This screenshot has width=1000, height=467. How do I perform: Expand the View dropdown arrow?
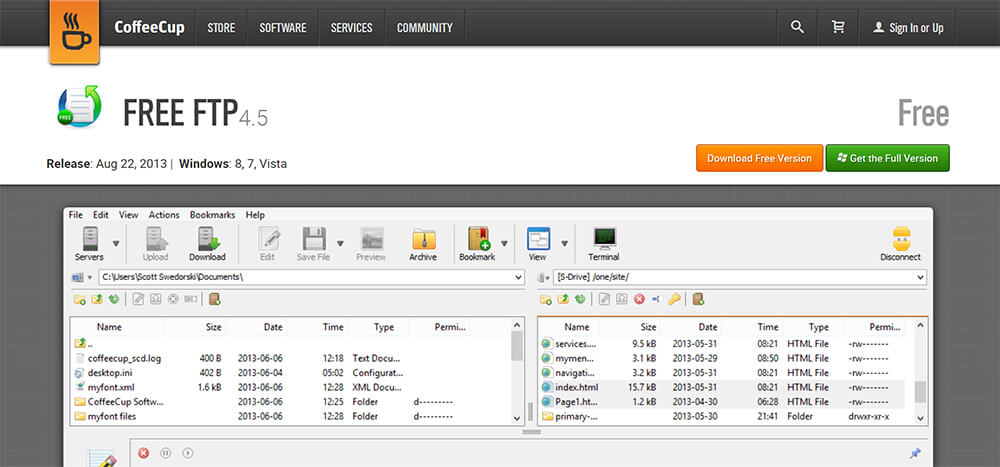click(564, 243)
